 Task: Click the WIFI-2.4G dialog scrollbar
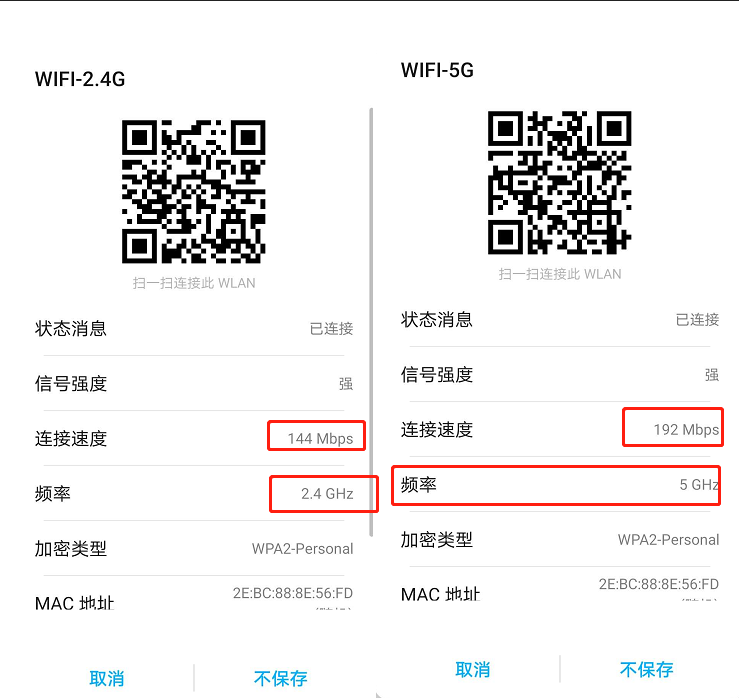click(371, 322)
